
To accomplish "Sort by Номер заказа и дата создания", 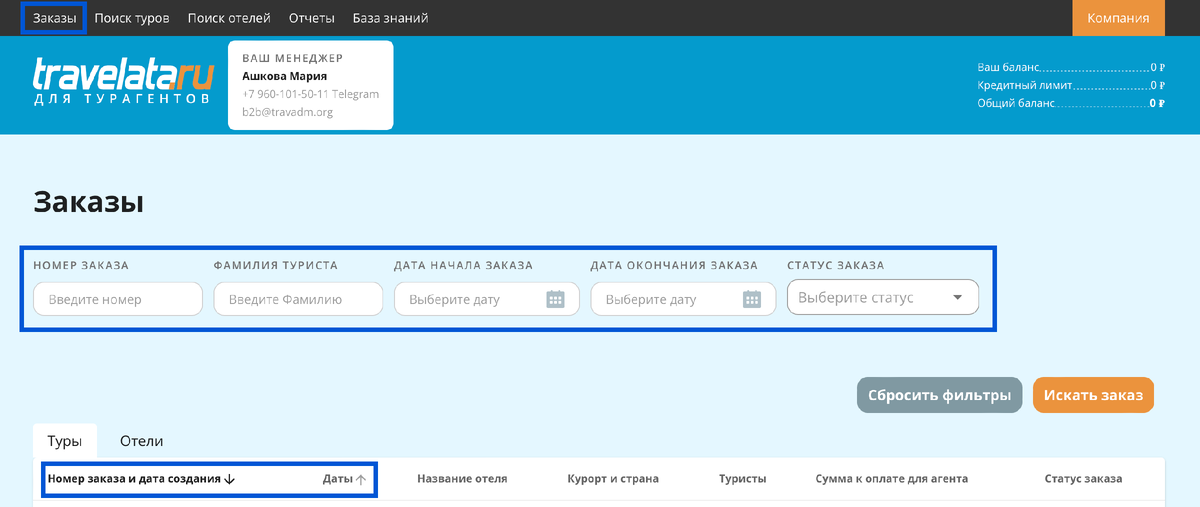I will (x=134, y=479).
